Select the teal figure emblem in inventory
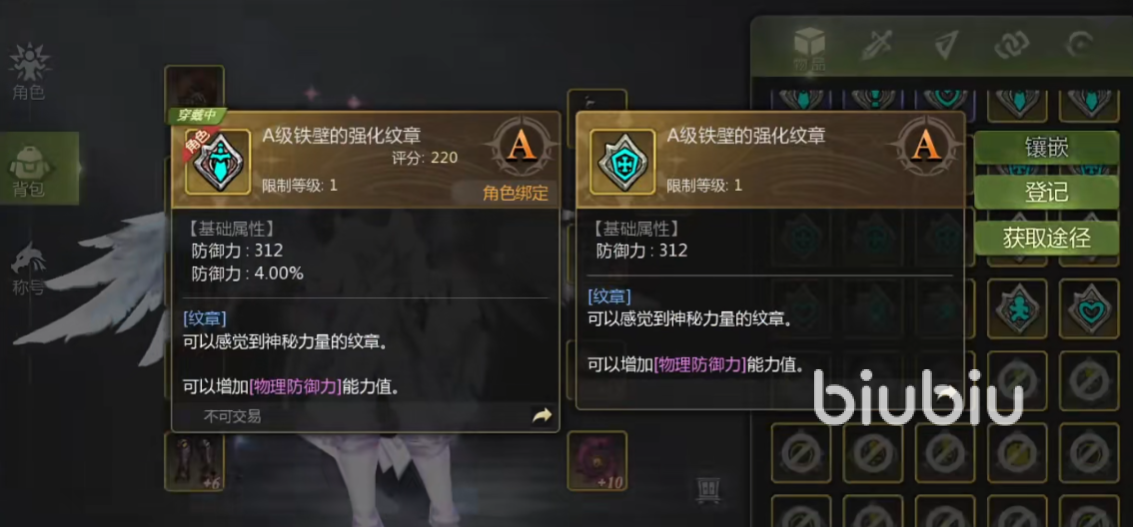Image resolution: width=1133 pixels, height=527 pixels. [1017, 309]
